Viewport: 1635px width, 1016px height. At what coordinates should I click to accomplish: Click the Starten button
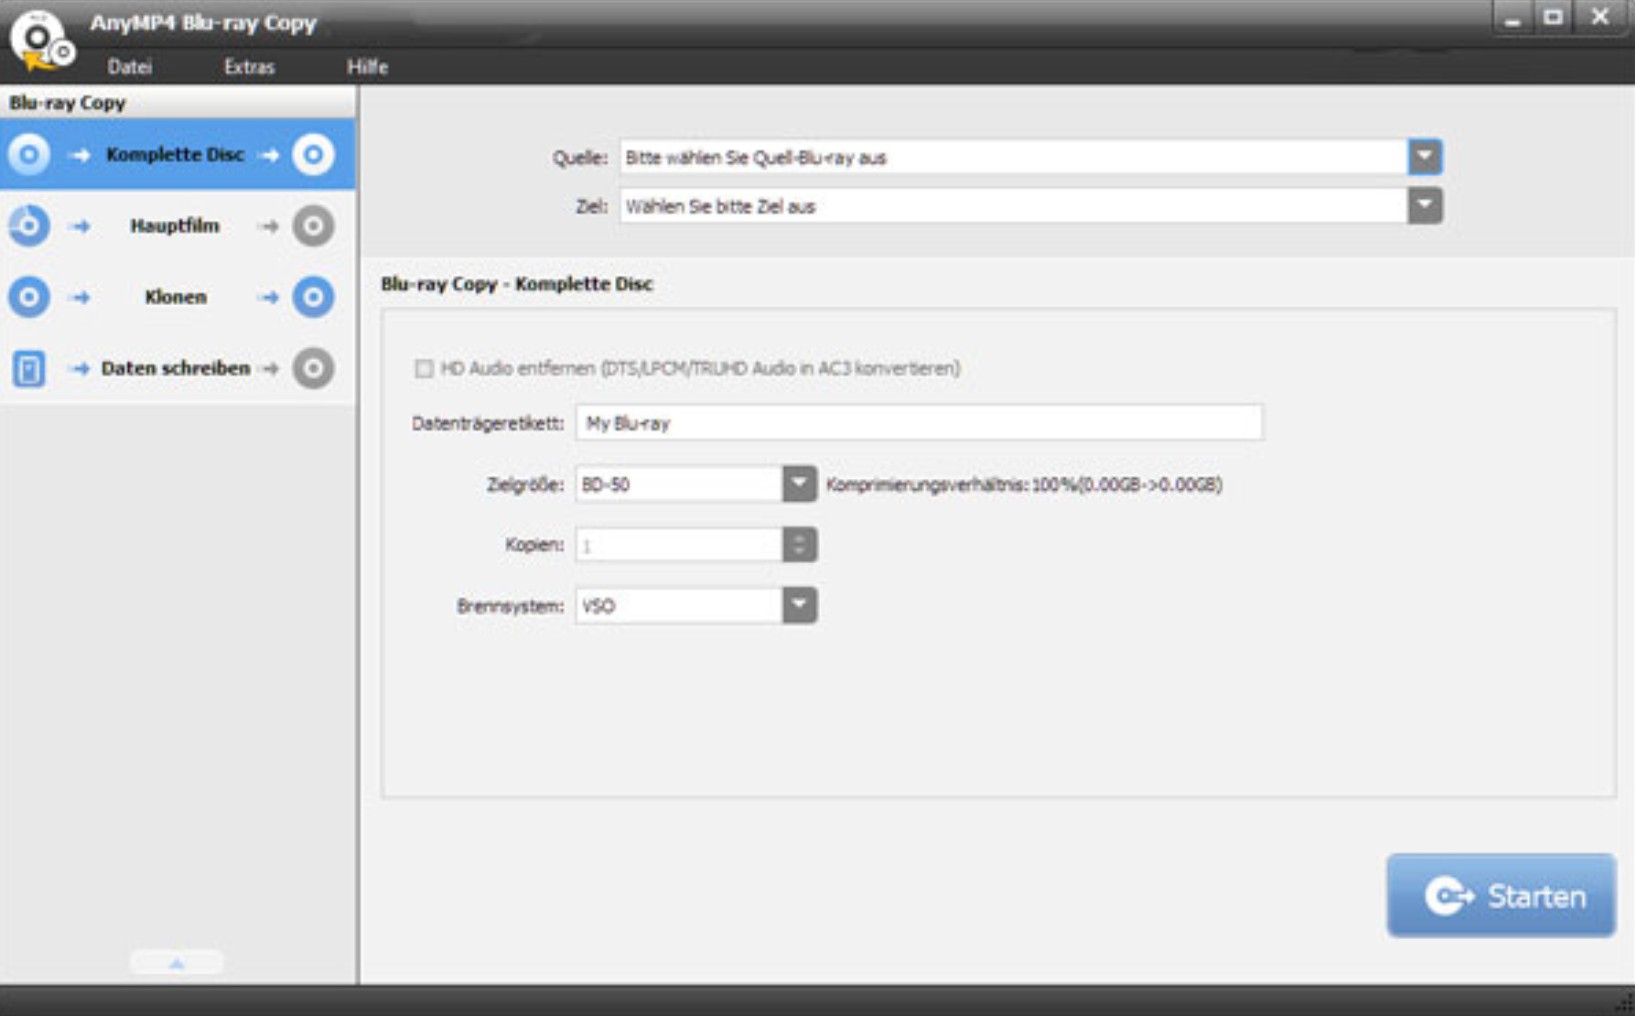[1501, 895]
